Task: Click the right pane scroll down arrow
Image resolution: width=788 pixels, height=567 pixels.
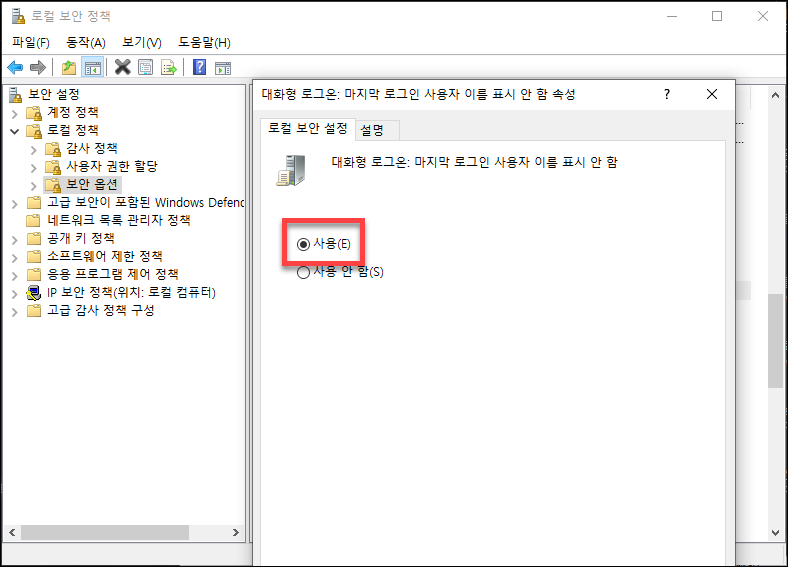Action: click(775, 533)
